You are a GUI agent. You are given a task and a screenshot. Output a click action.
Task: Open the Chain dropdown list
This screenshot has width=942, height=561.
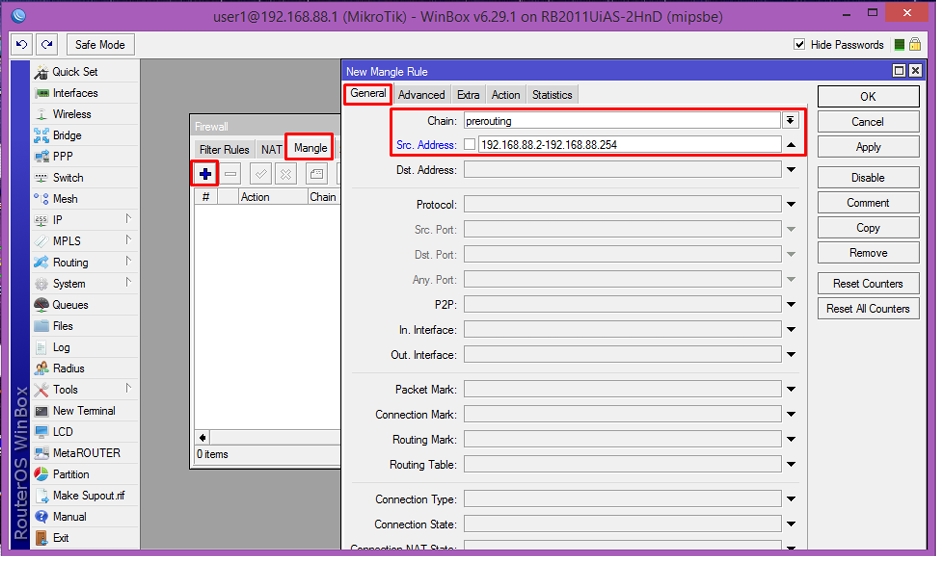click(x=791, y=121)
